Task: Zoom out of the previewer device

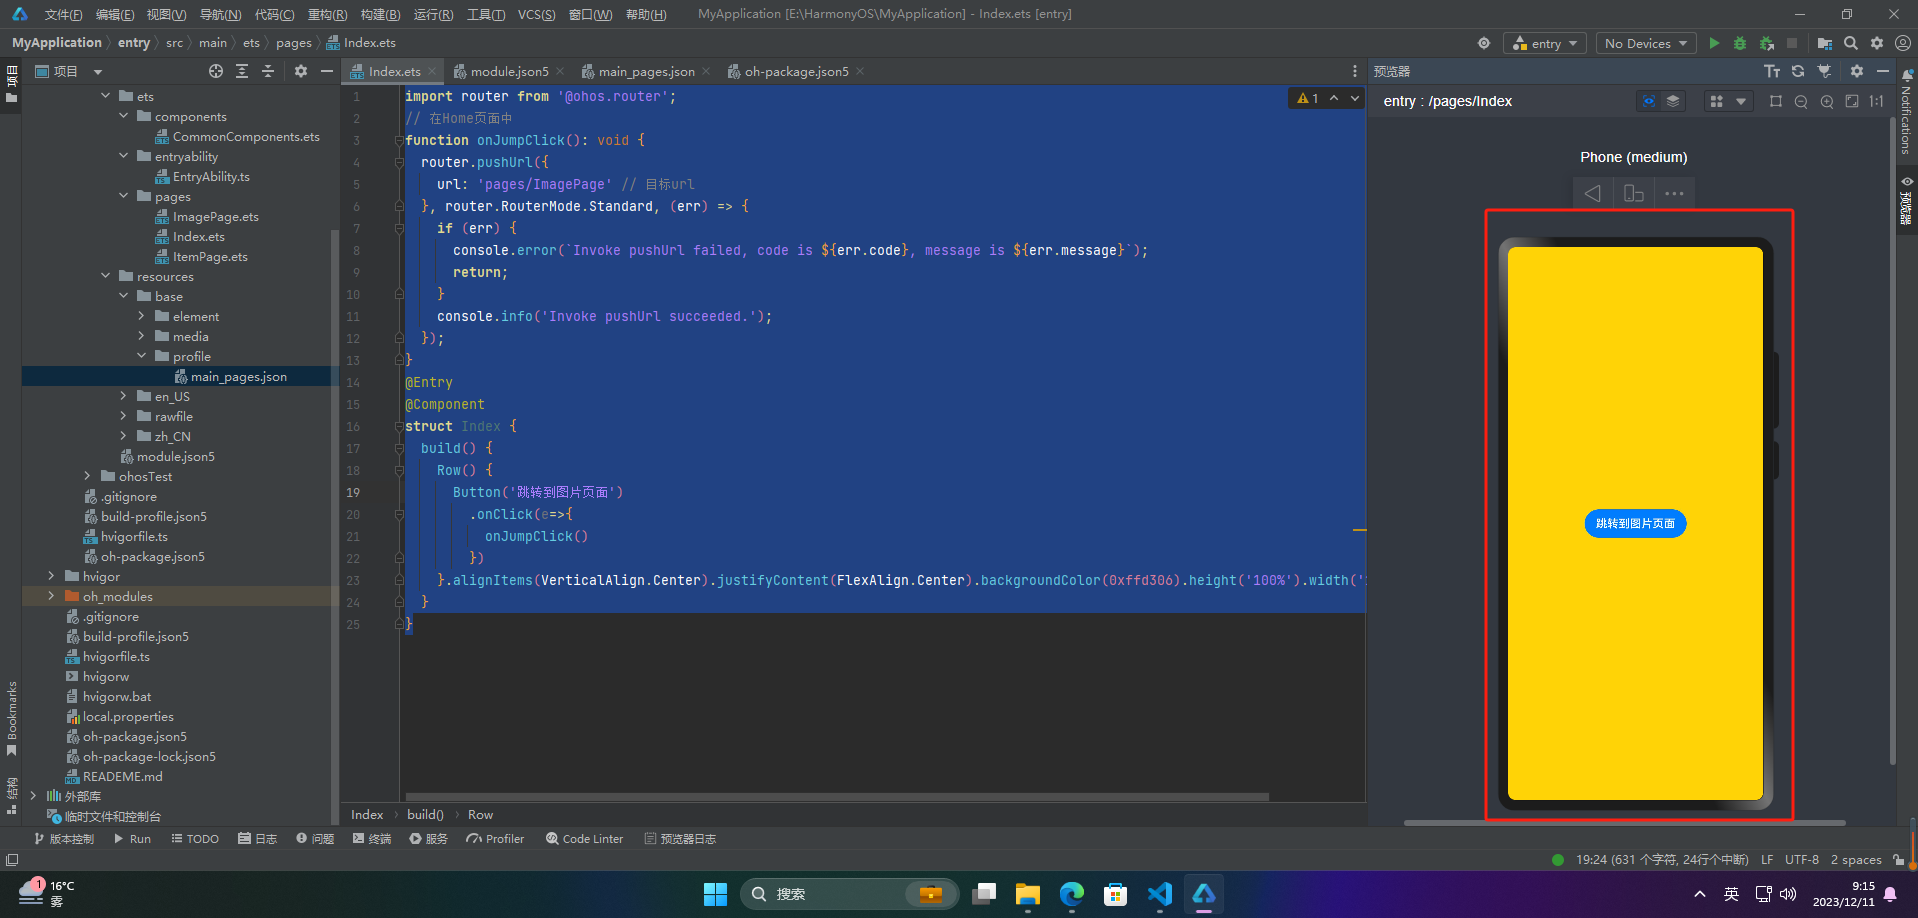Action: pos(1801,101)
